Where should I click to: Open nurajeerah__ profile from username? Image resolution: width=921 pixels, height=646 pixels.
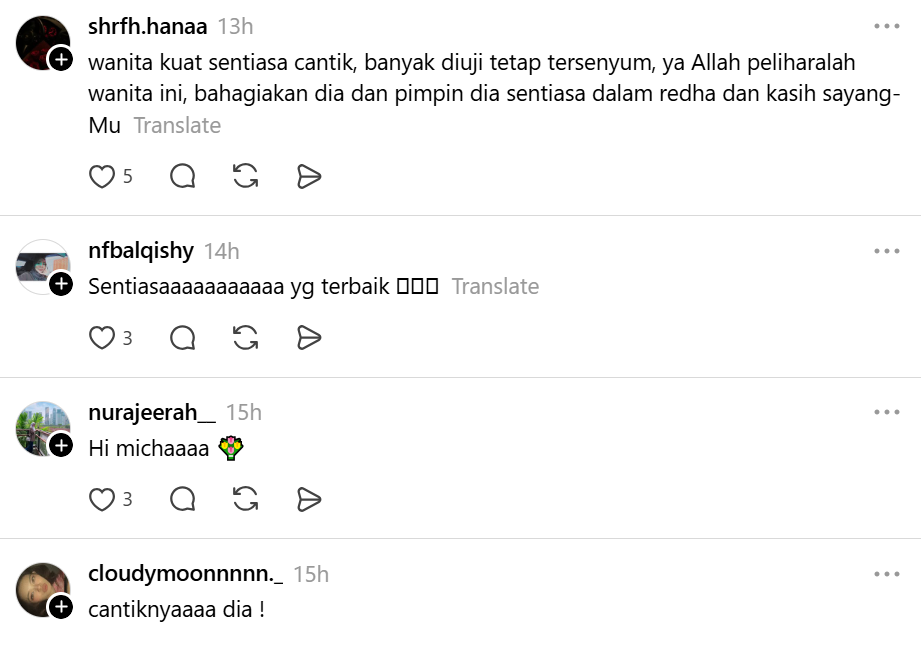tap(152, 412)
